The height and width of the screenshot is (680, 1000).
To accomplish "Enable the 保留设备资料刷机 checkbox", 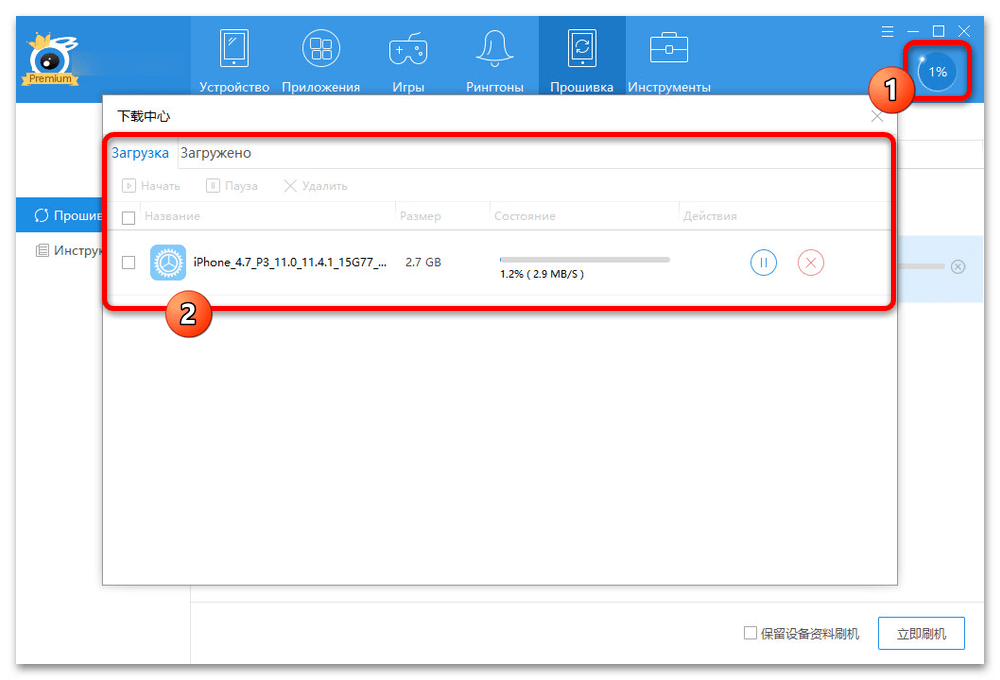I will [x=750, y=633].
